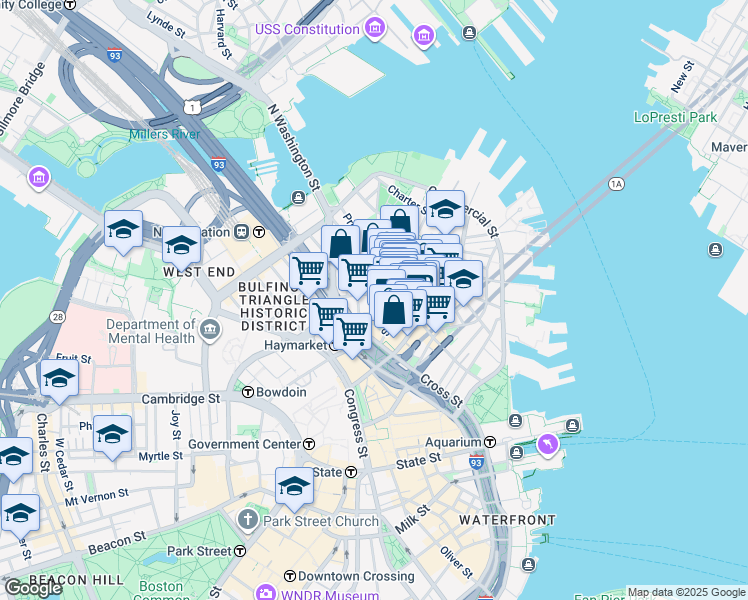Click the grocery cart marker on the Haymarket label

point(353,332)
